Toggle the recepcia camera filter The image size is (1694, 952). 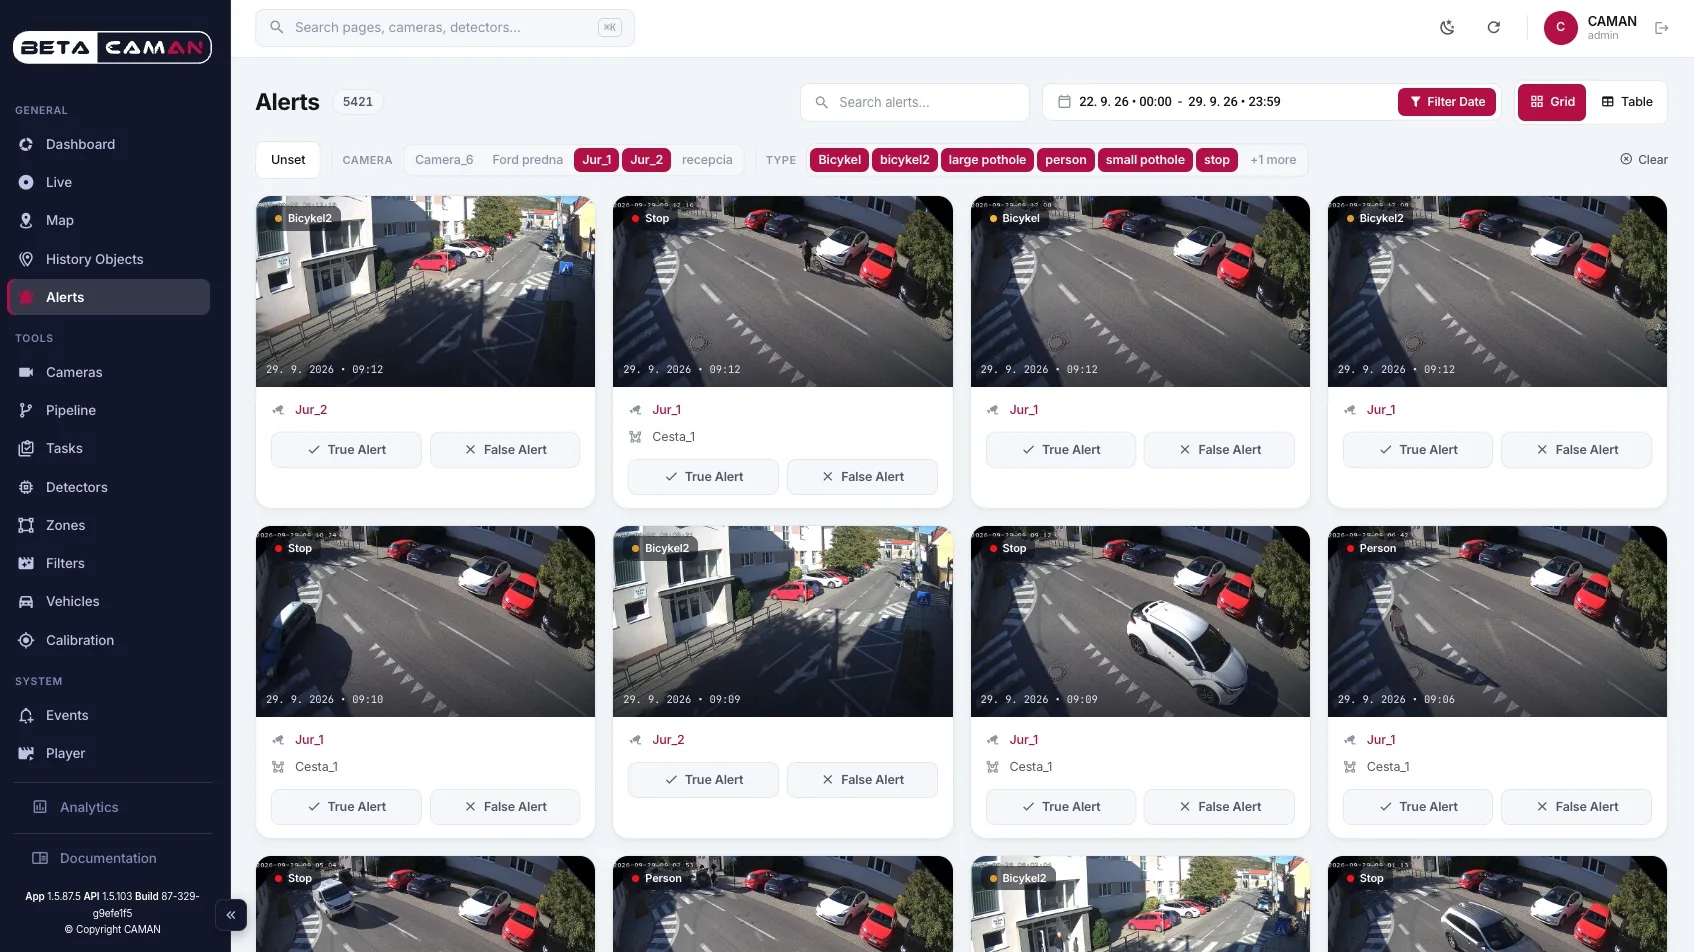click(707, 160)
